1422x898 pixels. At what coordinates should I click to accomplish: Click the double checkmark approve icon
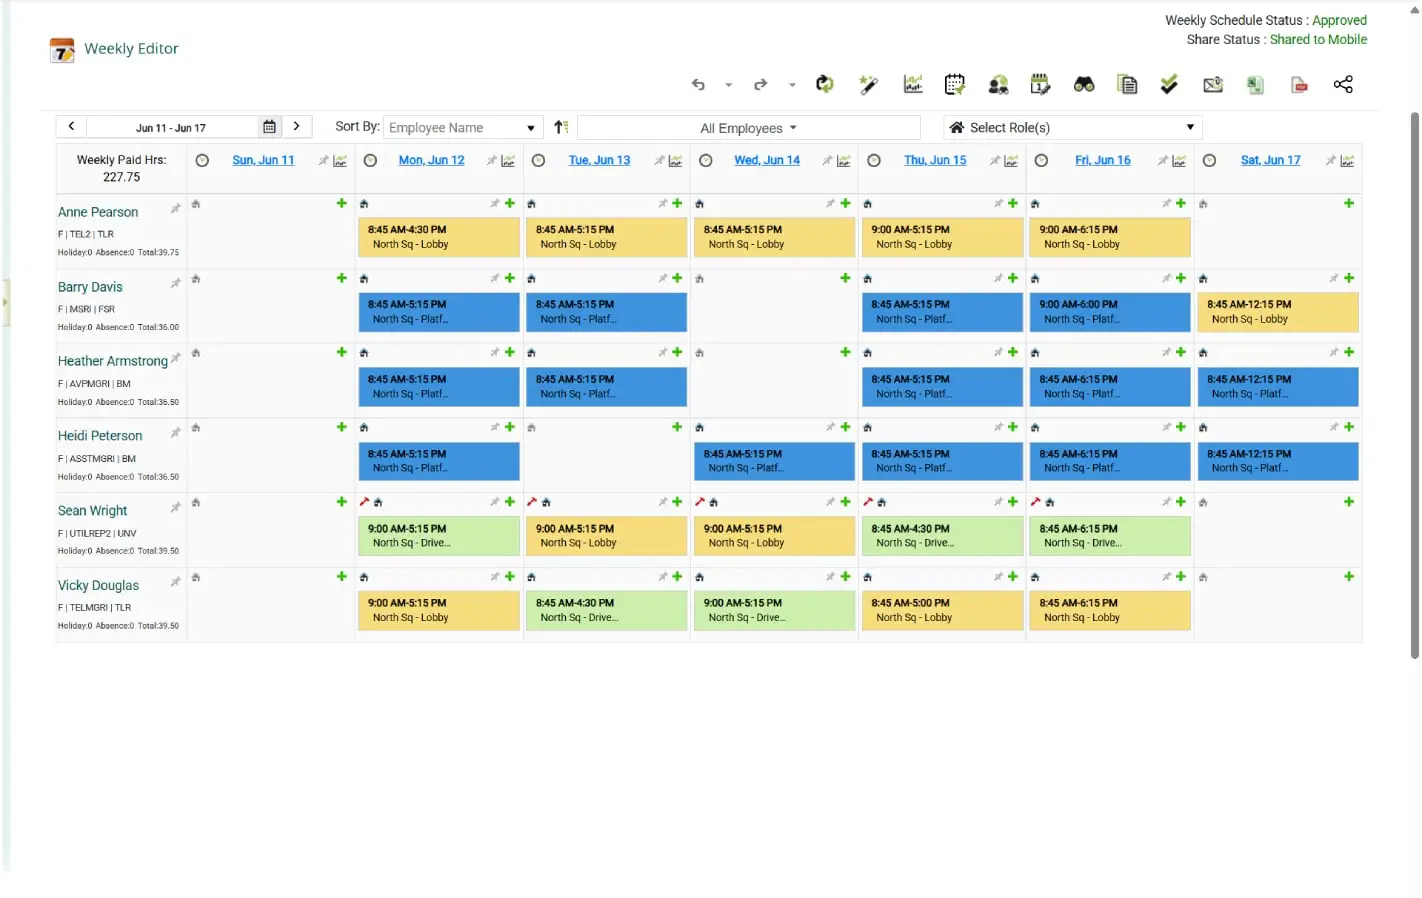pyautogui.click(x=1169, y=85)
